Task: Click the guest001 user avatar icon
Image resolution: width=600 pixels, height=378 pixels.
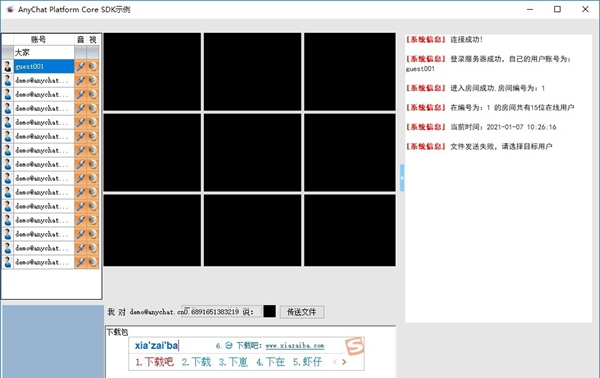Action: point(8,67)
